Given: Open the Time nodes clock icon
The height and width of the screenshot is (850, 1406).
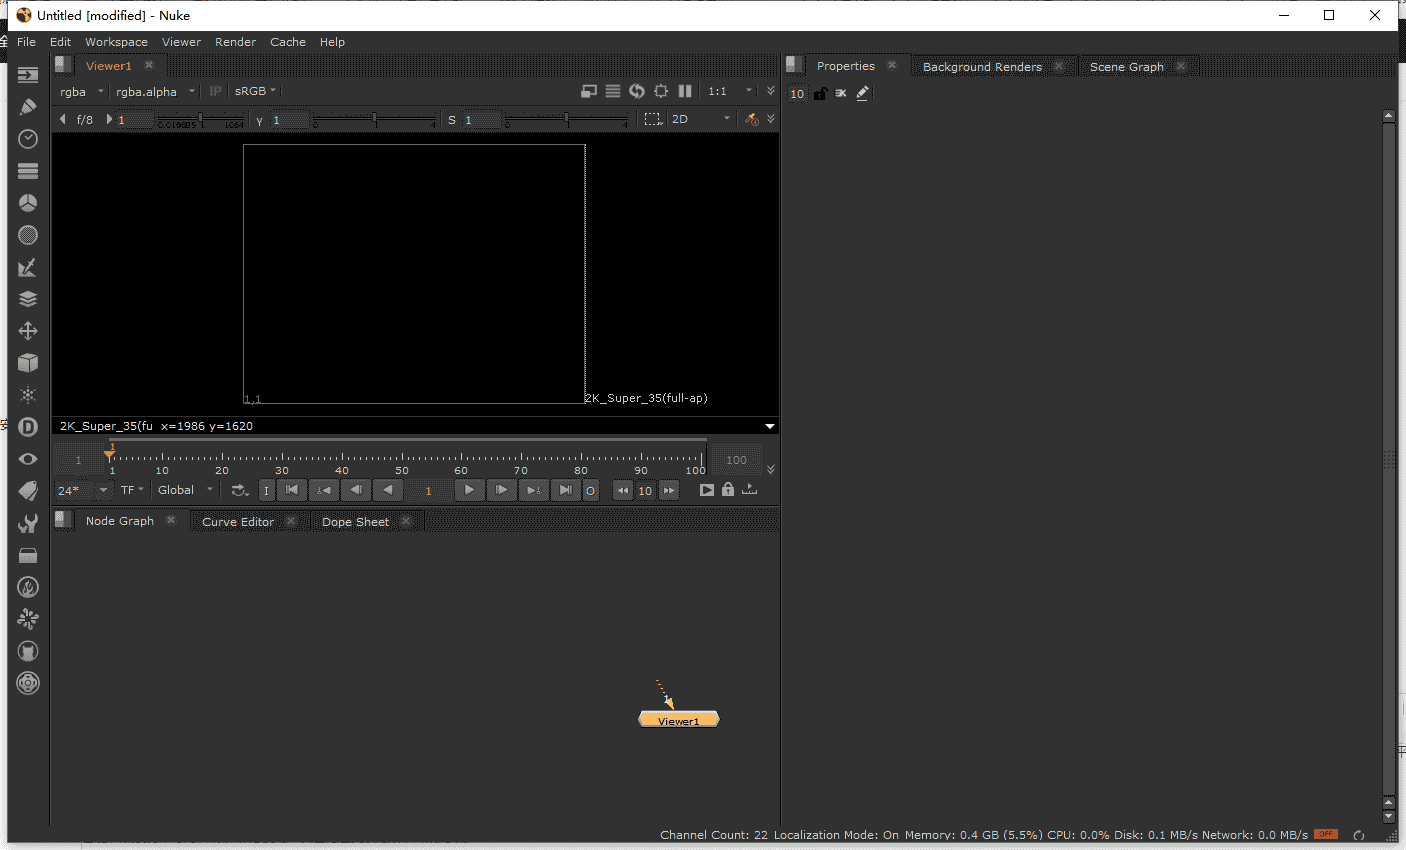Looking at the screenshot, I should click(28, 139).
